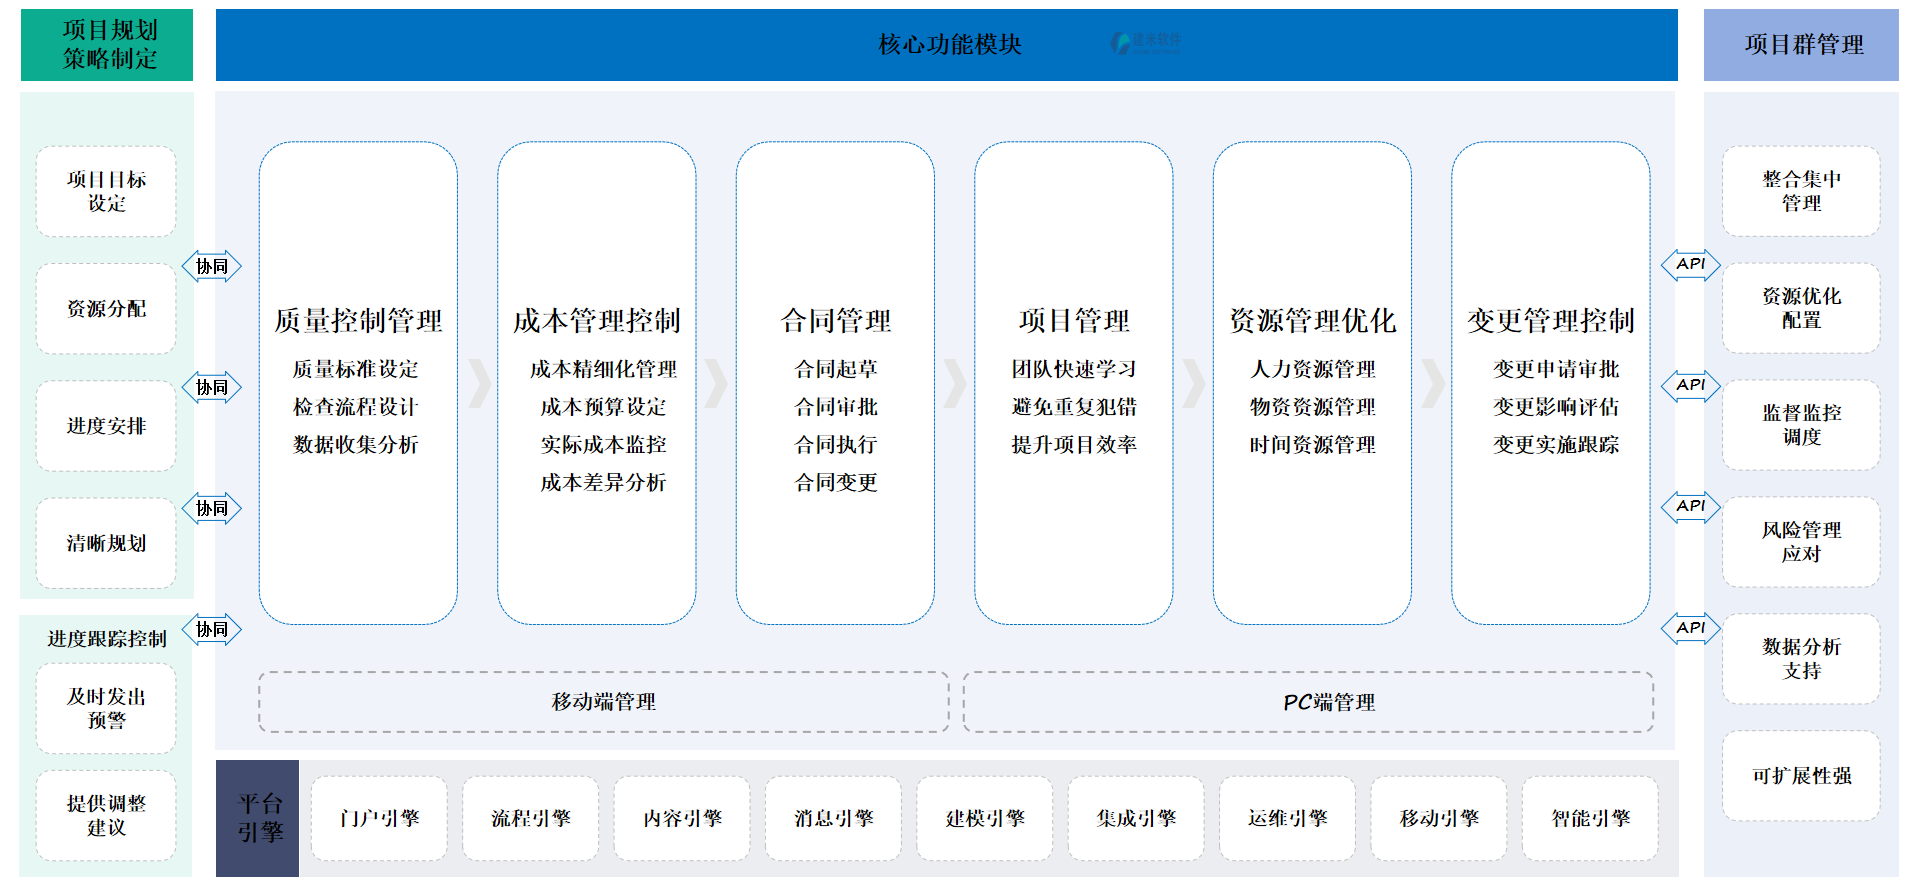Select 智能引擎 engine
The width and height of the screenshot is (1920, 880).
point(1590,818)
